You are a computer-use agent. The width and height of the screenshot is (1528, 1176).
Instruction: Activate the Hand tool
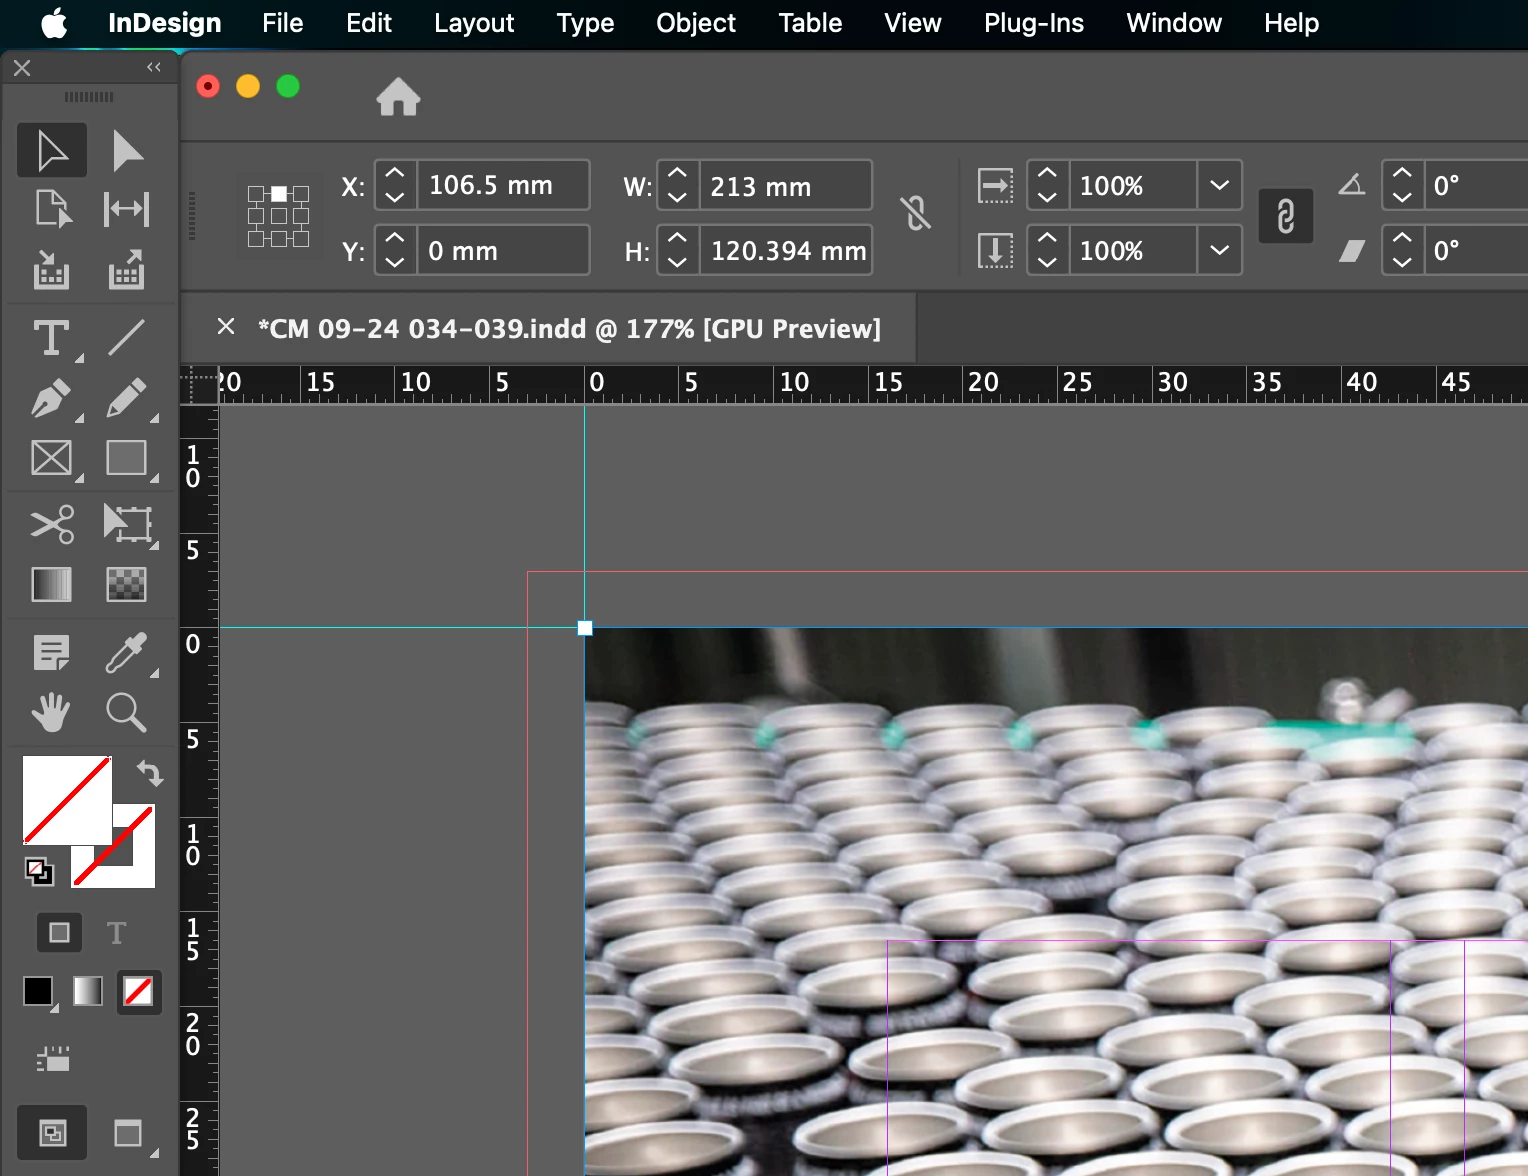51,713
